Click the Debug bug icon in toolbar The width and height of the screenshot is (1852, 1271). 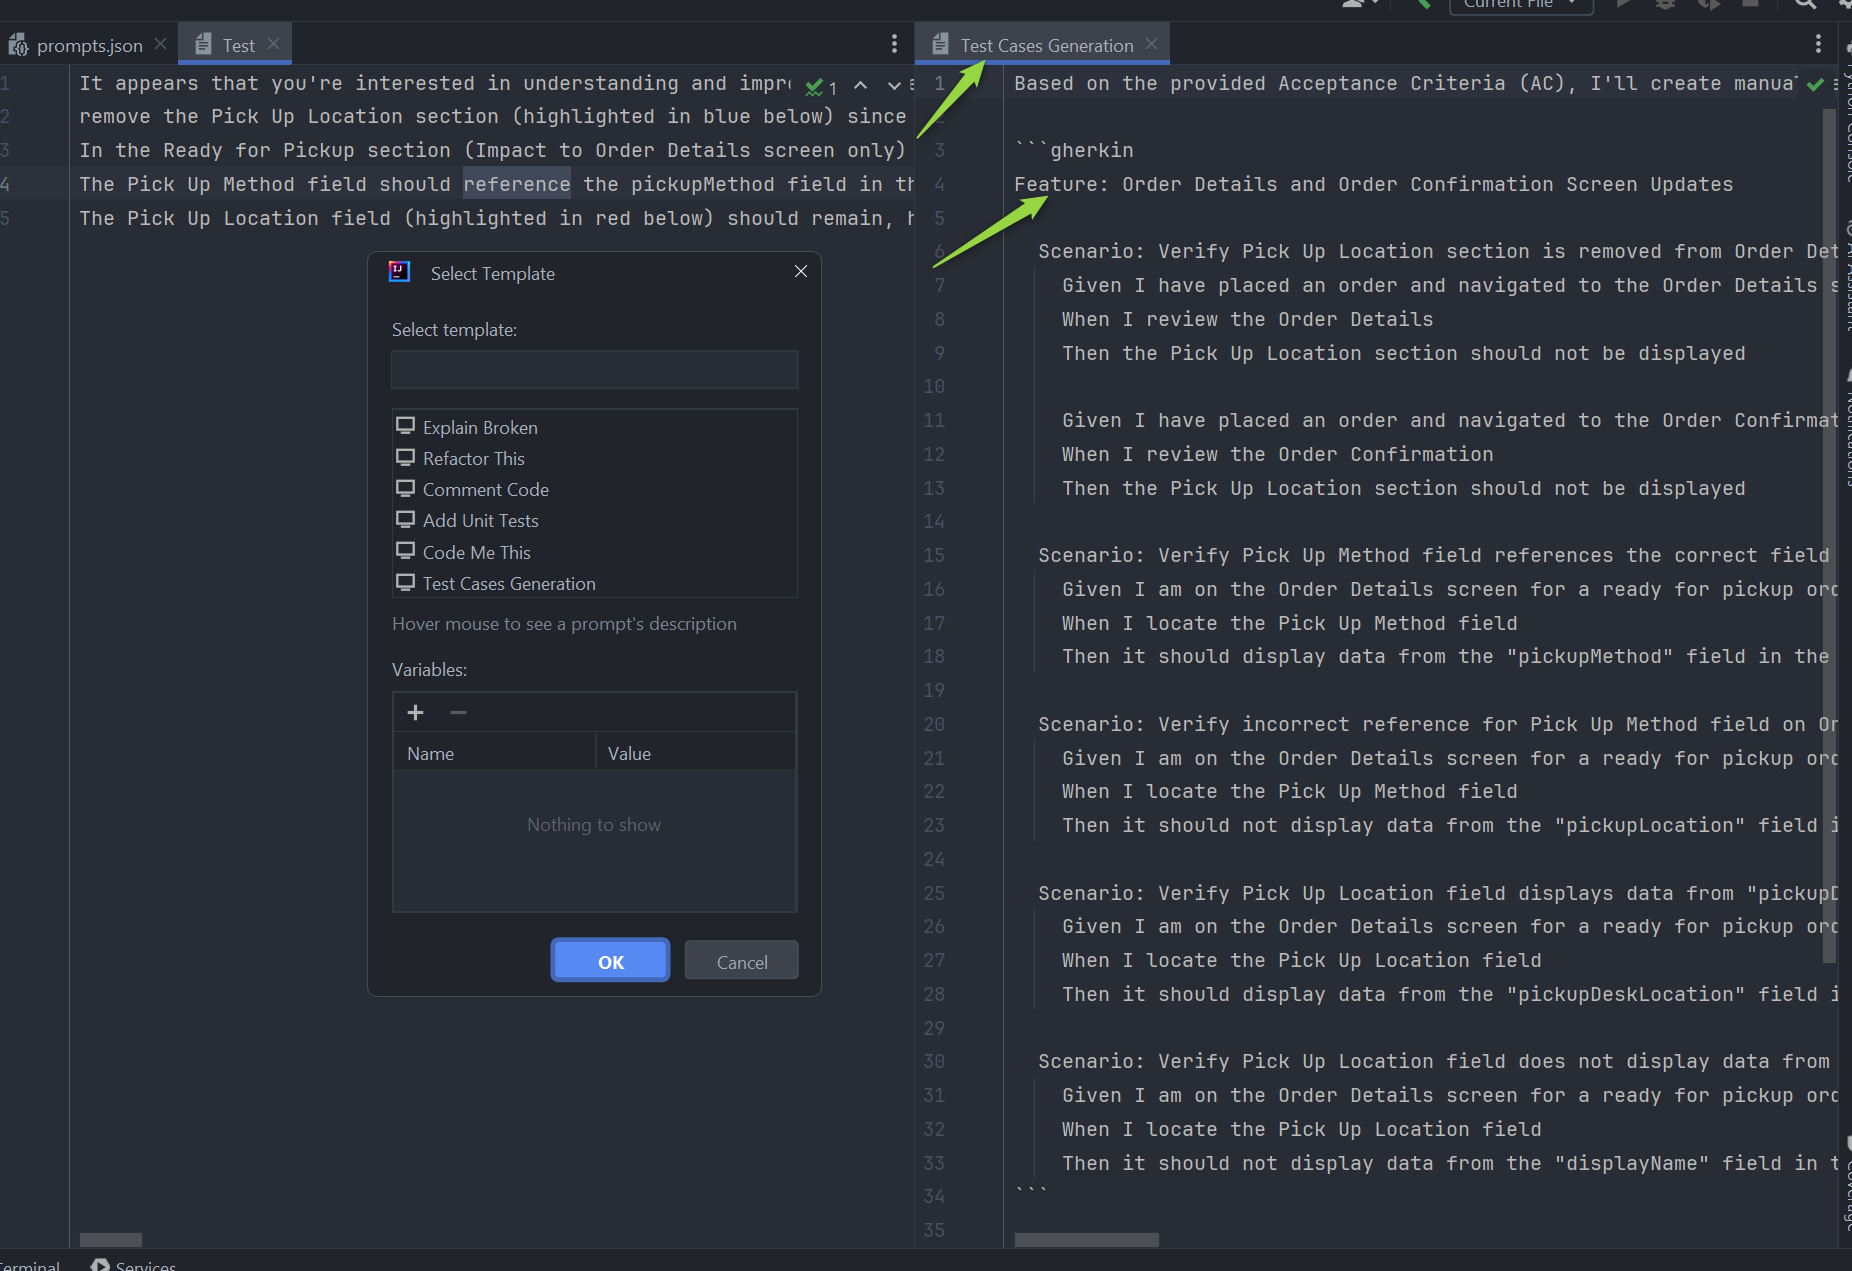point(1665,4)
